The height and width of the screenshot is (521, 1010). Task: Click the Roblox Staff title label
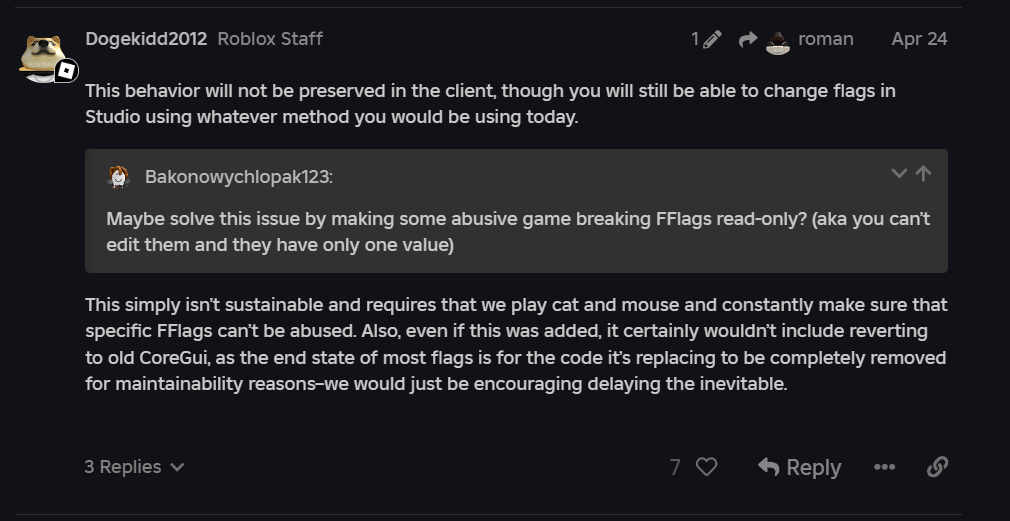(x=270, y=39)
